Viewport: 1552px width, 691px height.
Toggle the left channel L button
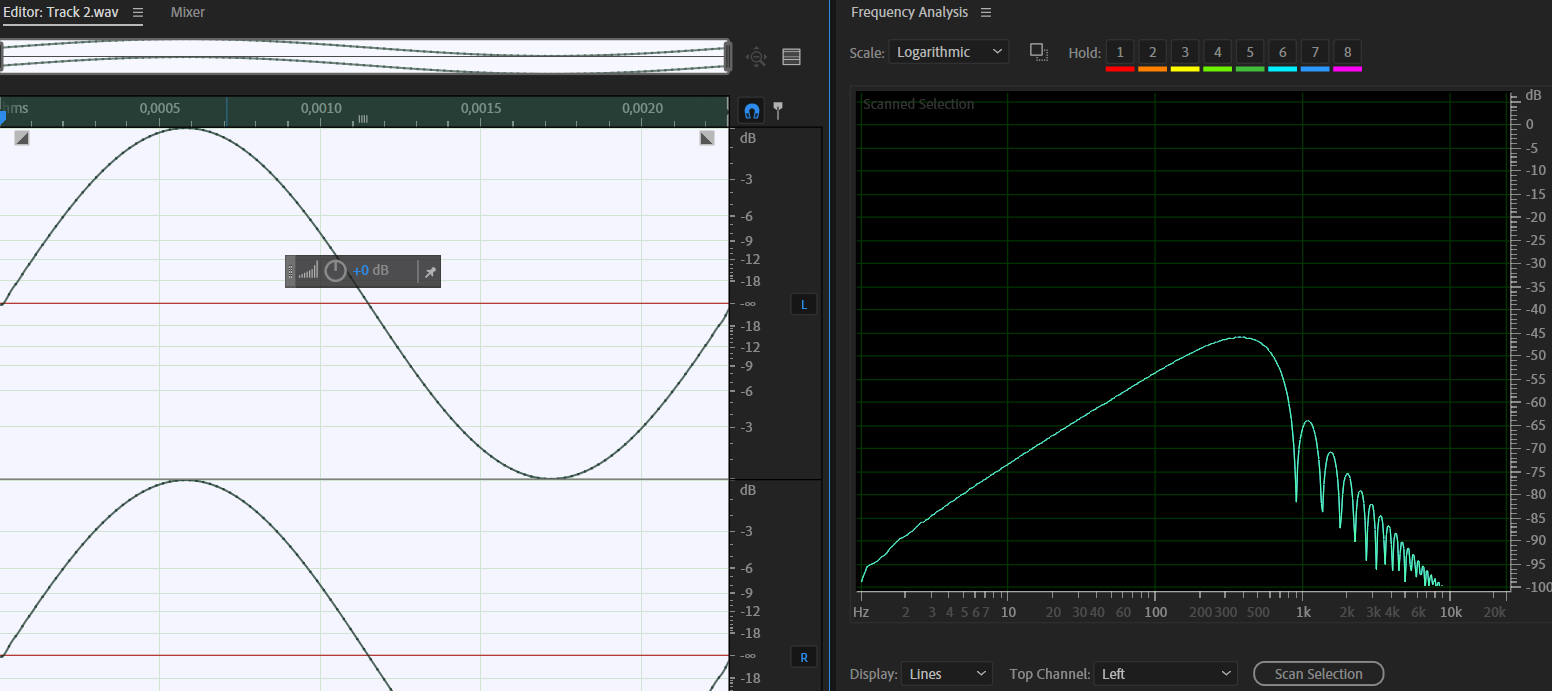803,304
